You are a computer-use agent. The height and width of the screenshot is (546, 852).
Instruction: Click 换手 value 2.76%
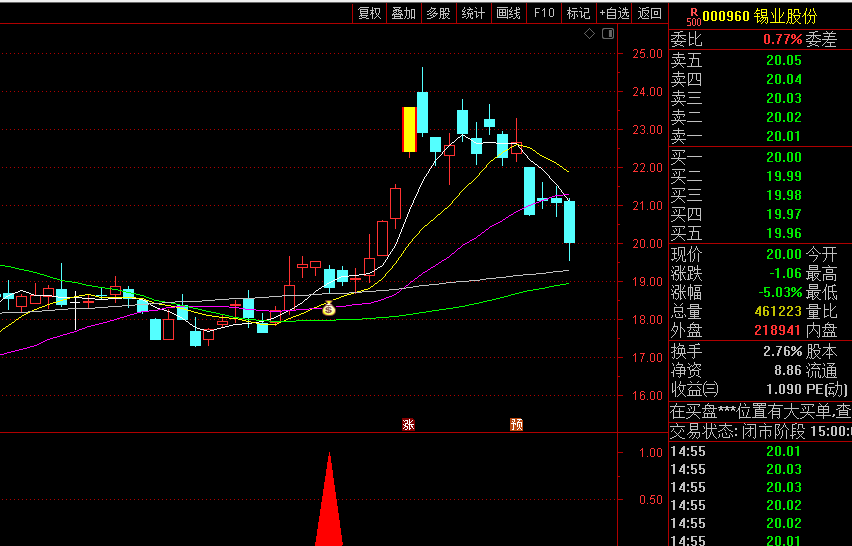(x=782, y=352)
